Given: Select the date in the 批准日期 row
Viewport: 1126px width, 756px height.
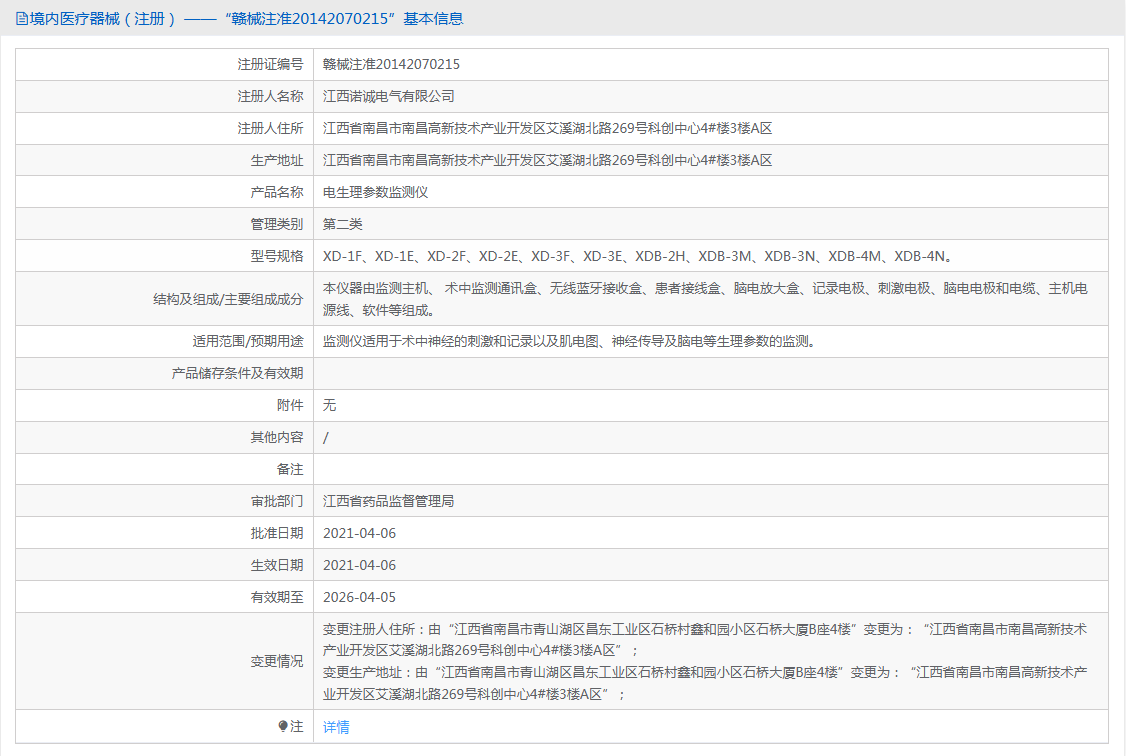Looking at the screenshot, I should [x=360, y=533].
